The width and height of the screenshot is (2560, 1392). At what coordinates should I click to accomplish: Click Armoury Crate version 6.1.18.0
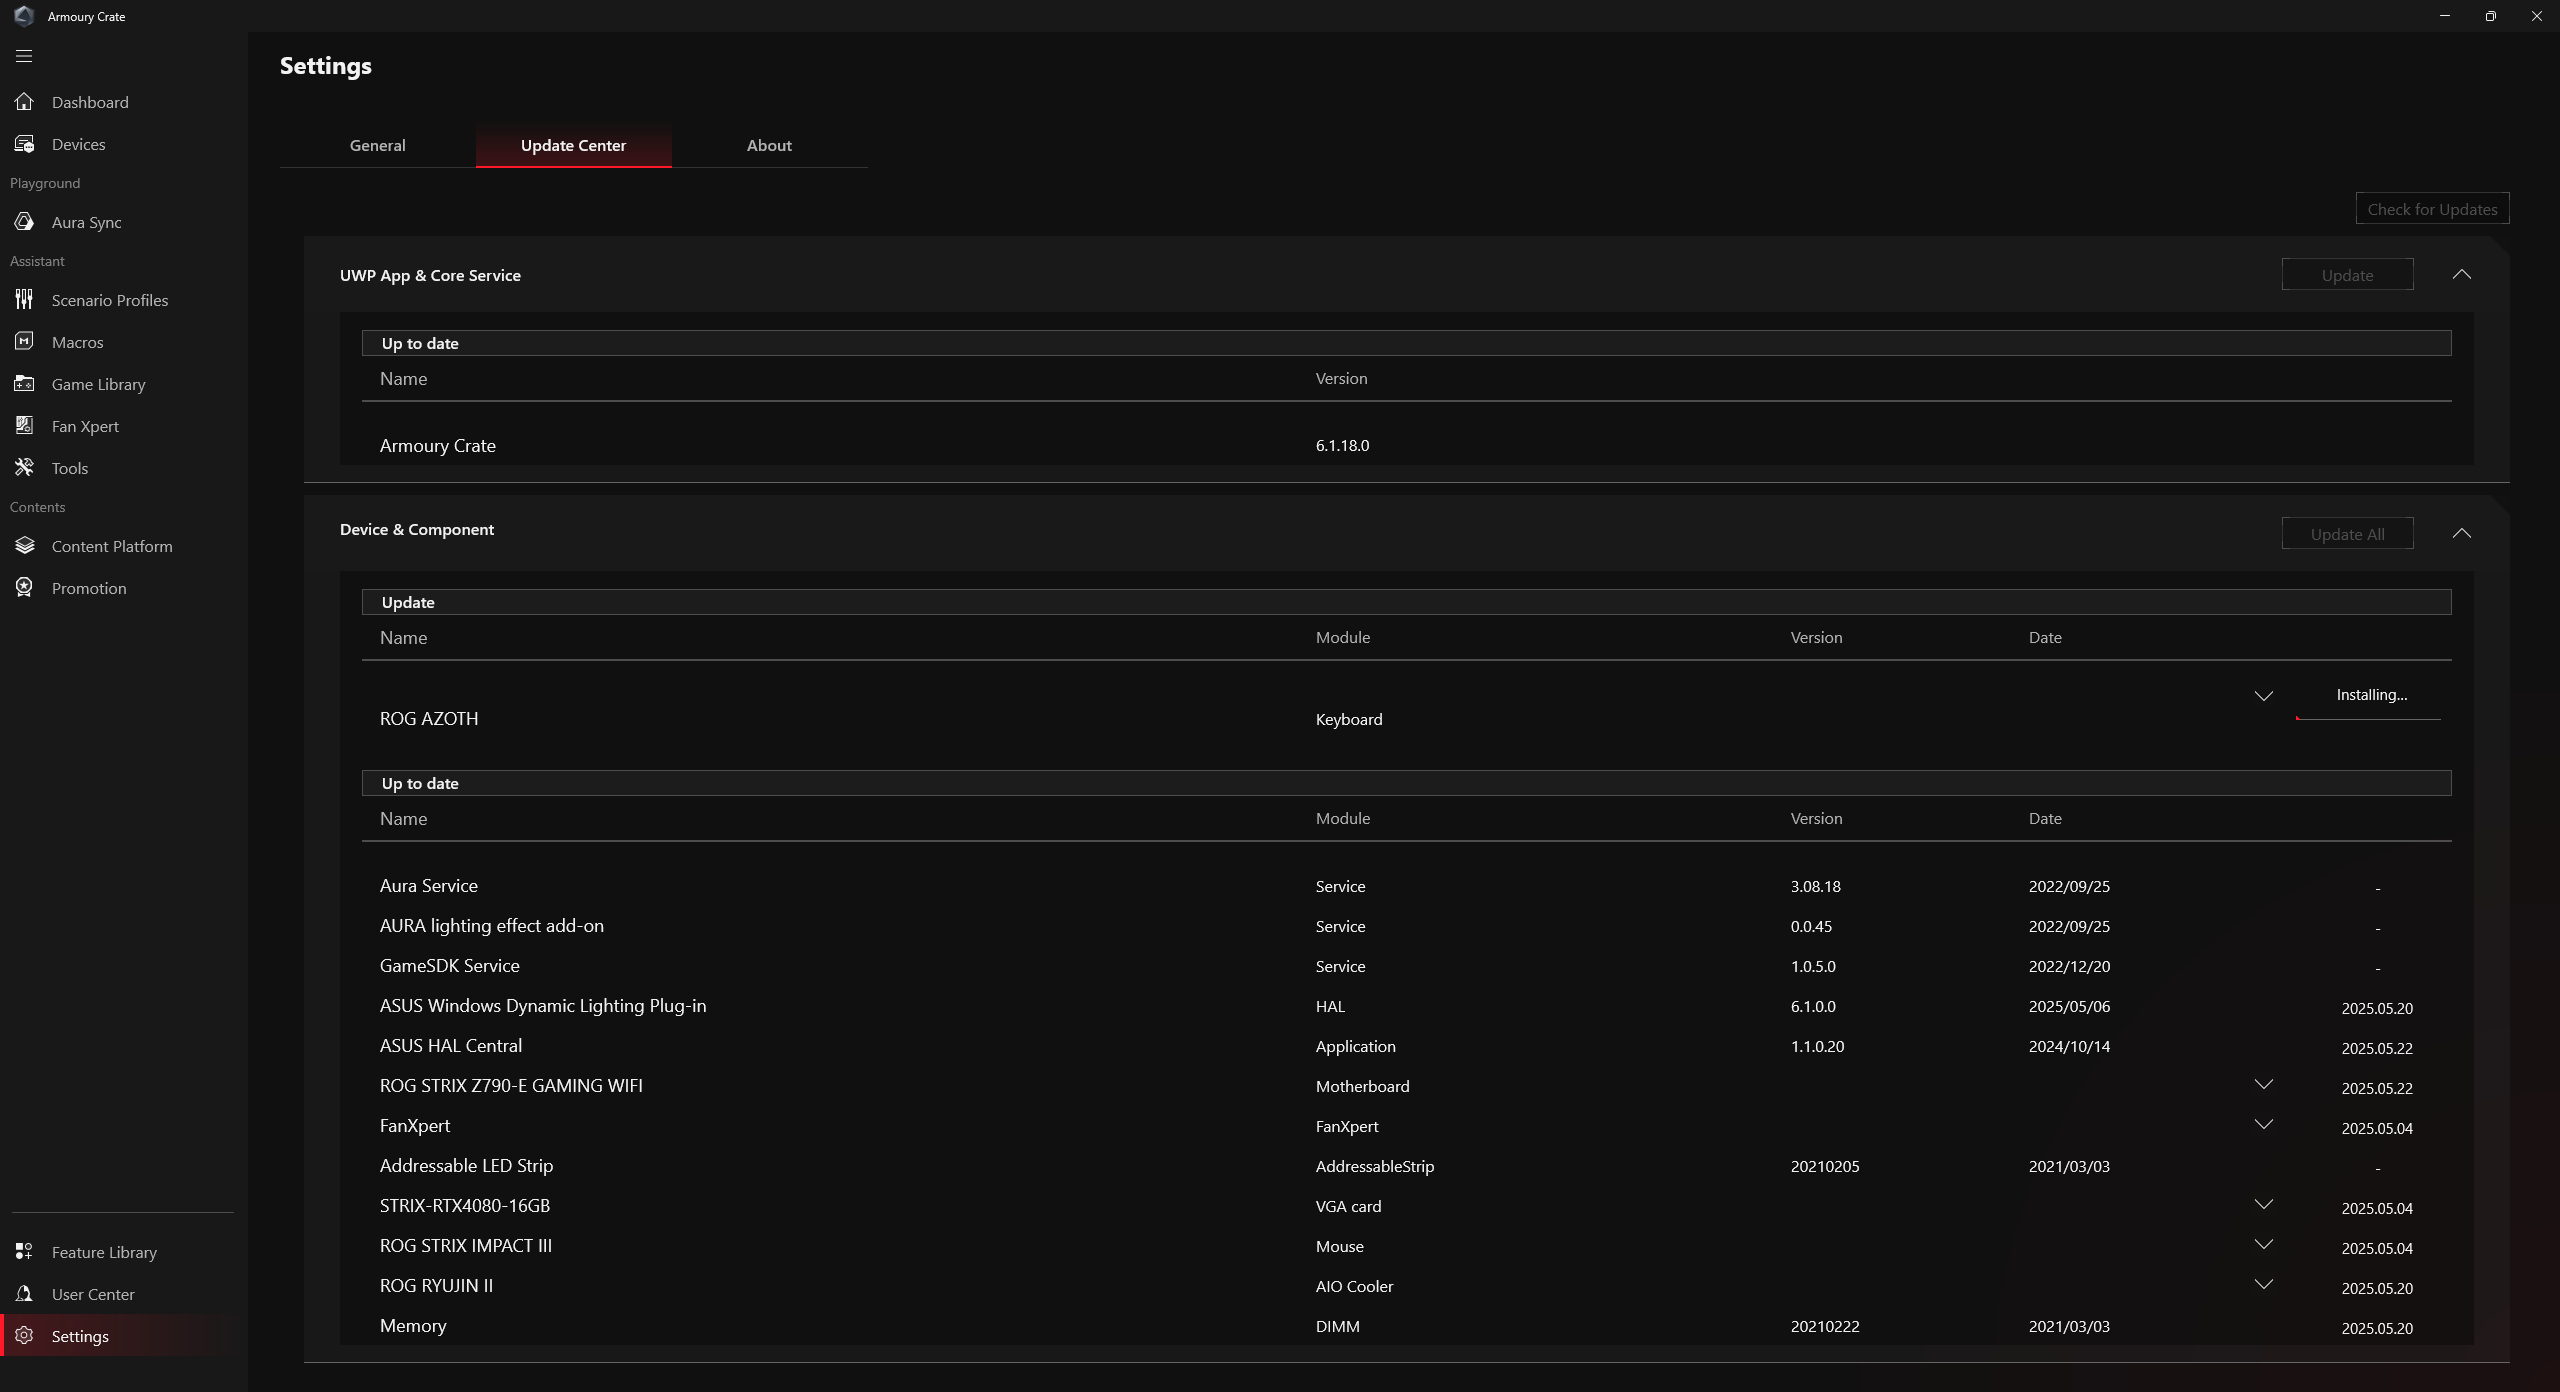tap(1342, 446)
